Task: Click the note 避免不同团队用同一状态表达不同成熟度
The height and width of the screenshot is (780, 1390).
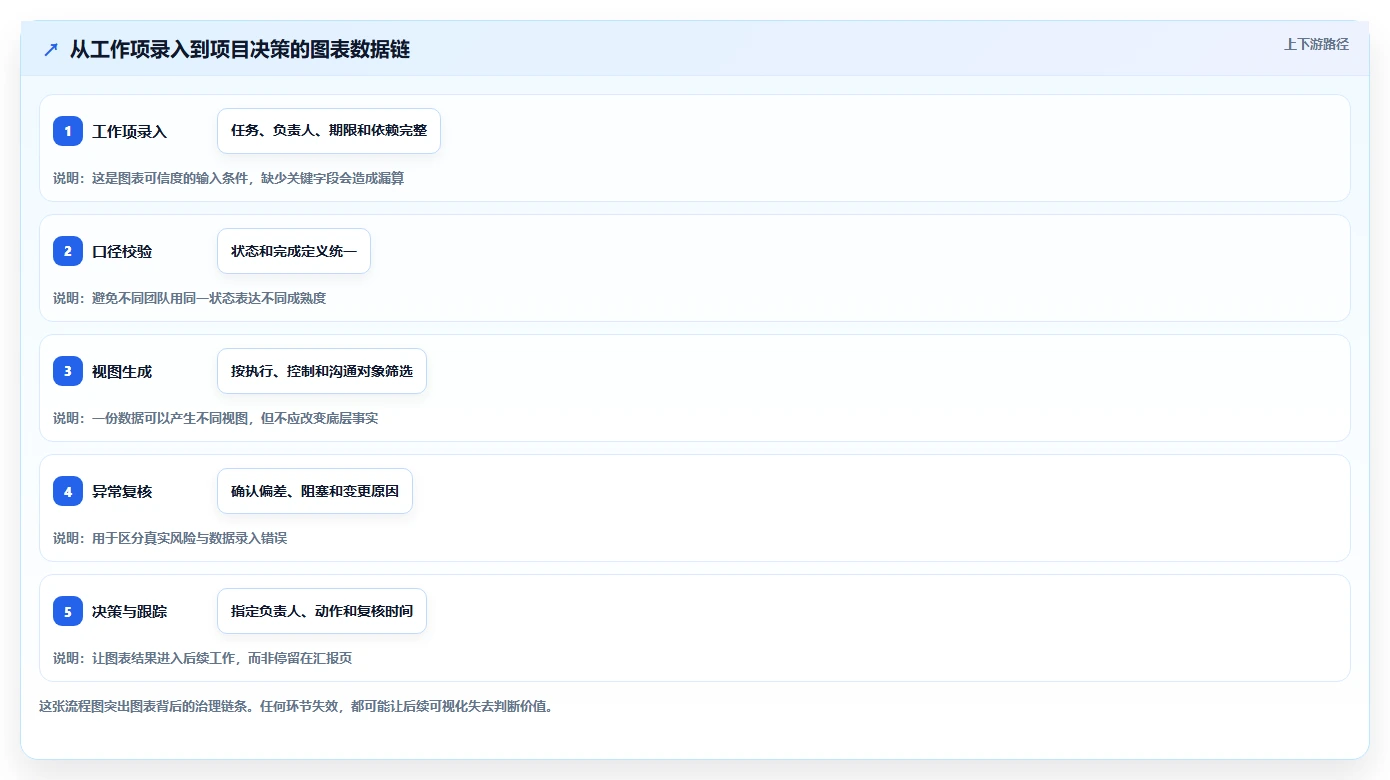Action: (209, 298)
